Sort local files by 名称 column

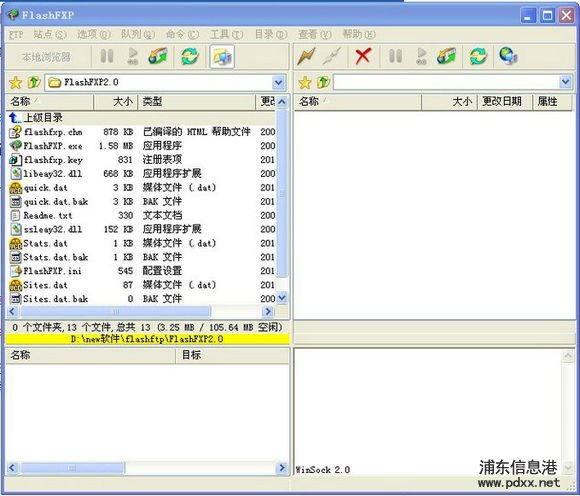pos(50,102)
